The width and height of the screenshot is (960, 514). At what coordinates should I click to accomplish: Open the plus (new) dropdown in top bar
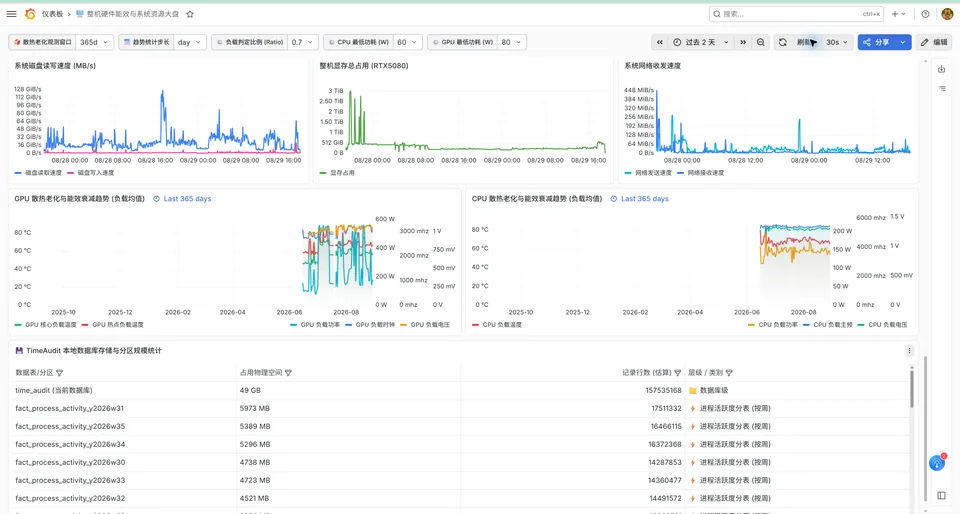pyautogui.click(x=898, y=14)
